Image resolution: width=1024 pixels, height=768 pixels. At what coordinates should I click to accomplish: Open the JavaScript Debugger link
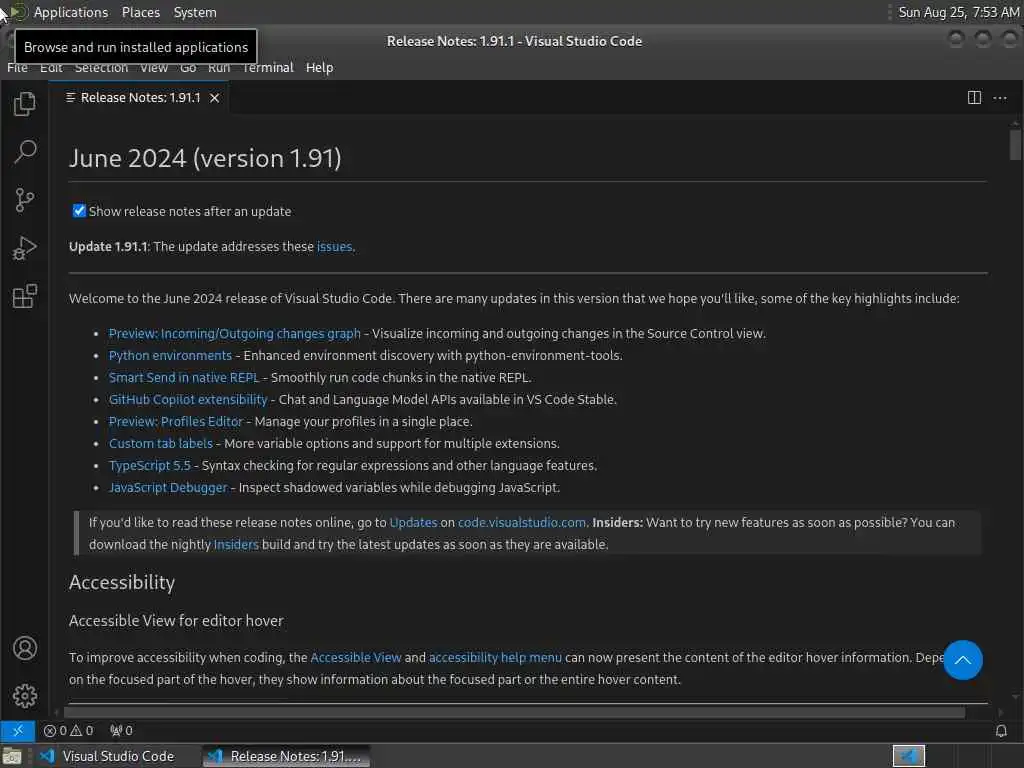[168, 487]
